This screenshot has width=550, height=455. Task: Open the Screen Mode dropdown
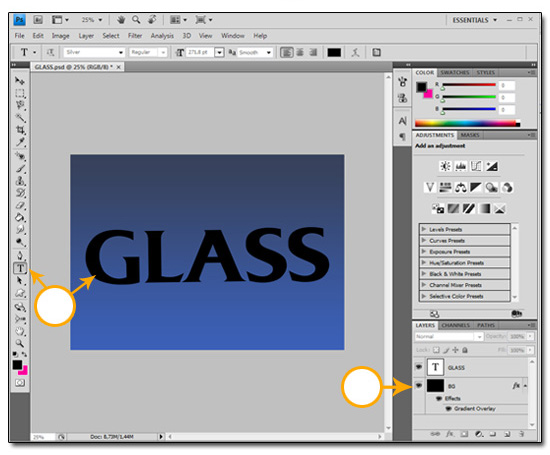(x=204, y=20)
